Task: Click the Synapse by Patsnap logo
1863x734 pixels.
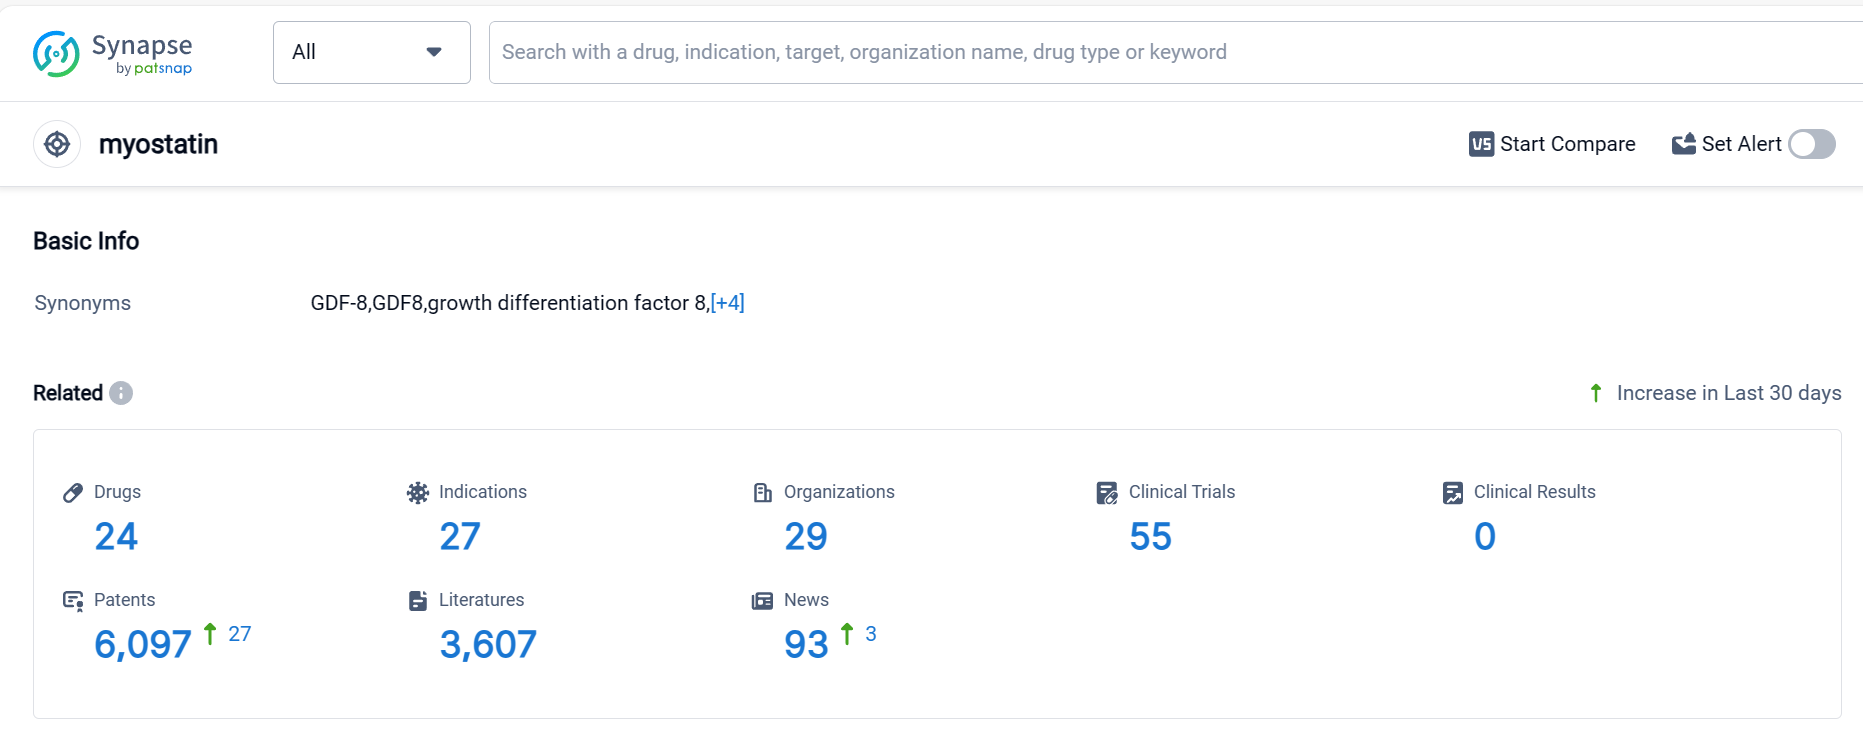Action: [112, 54]
